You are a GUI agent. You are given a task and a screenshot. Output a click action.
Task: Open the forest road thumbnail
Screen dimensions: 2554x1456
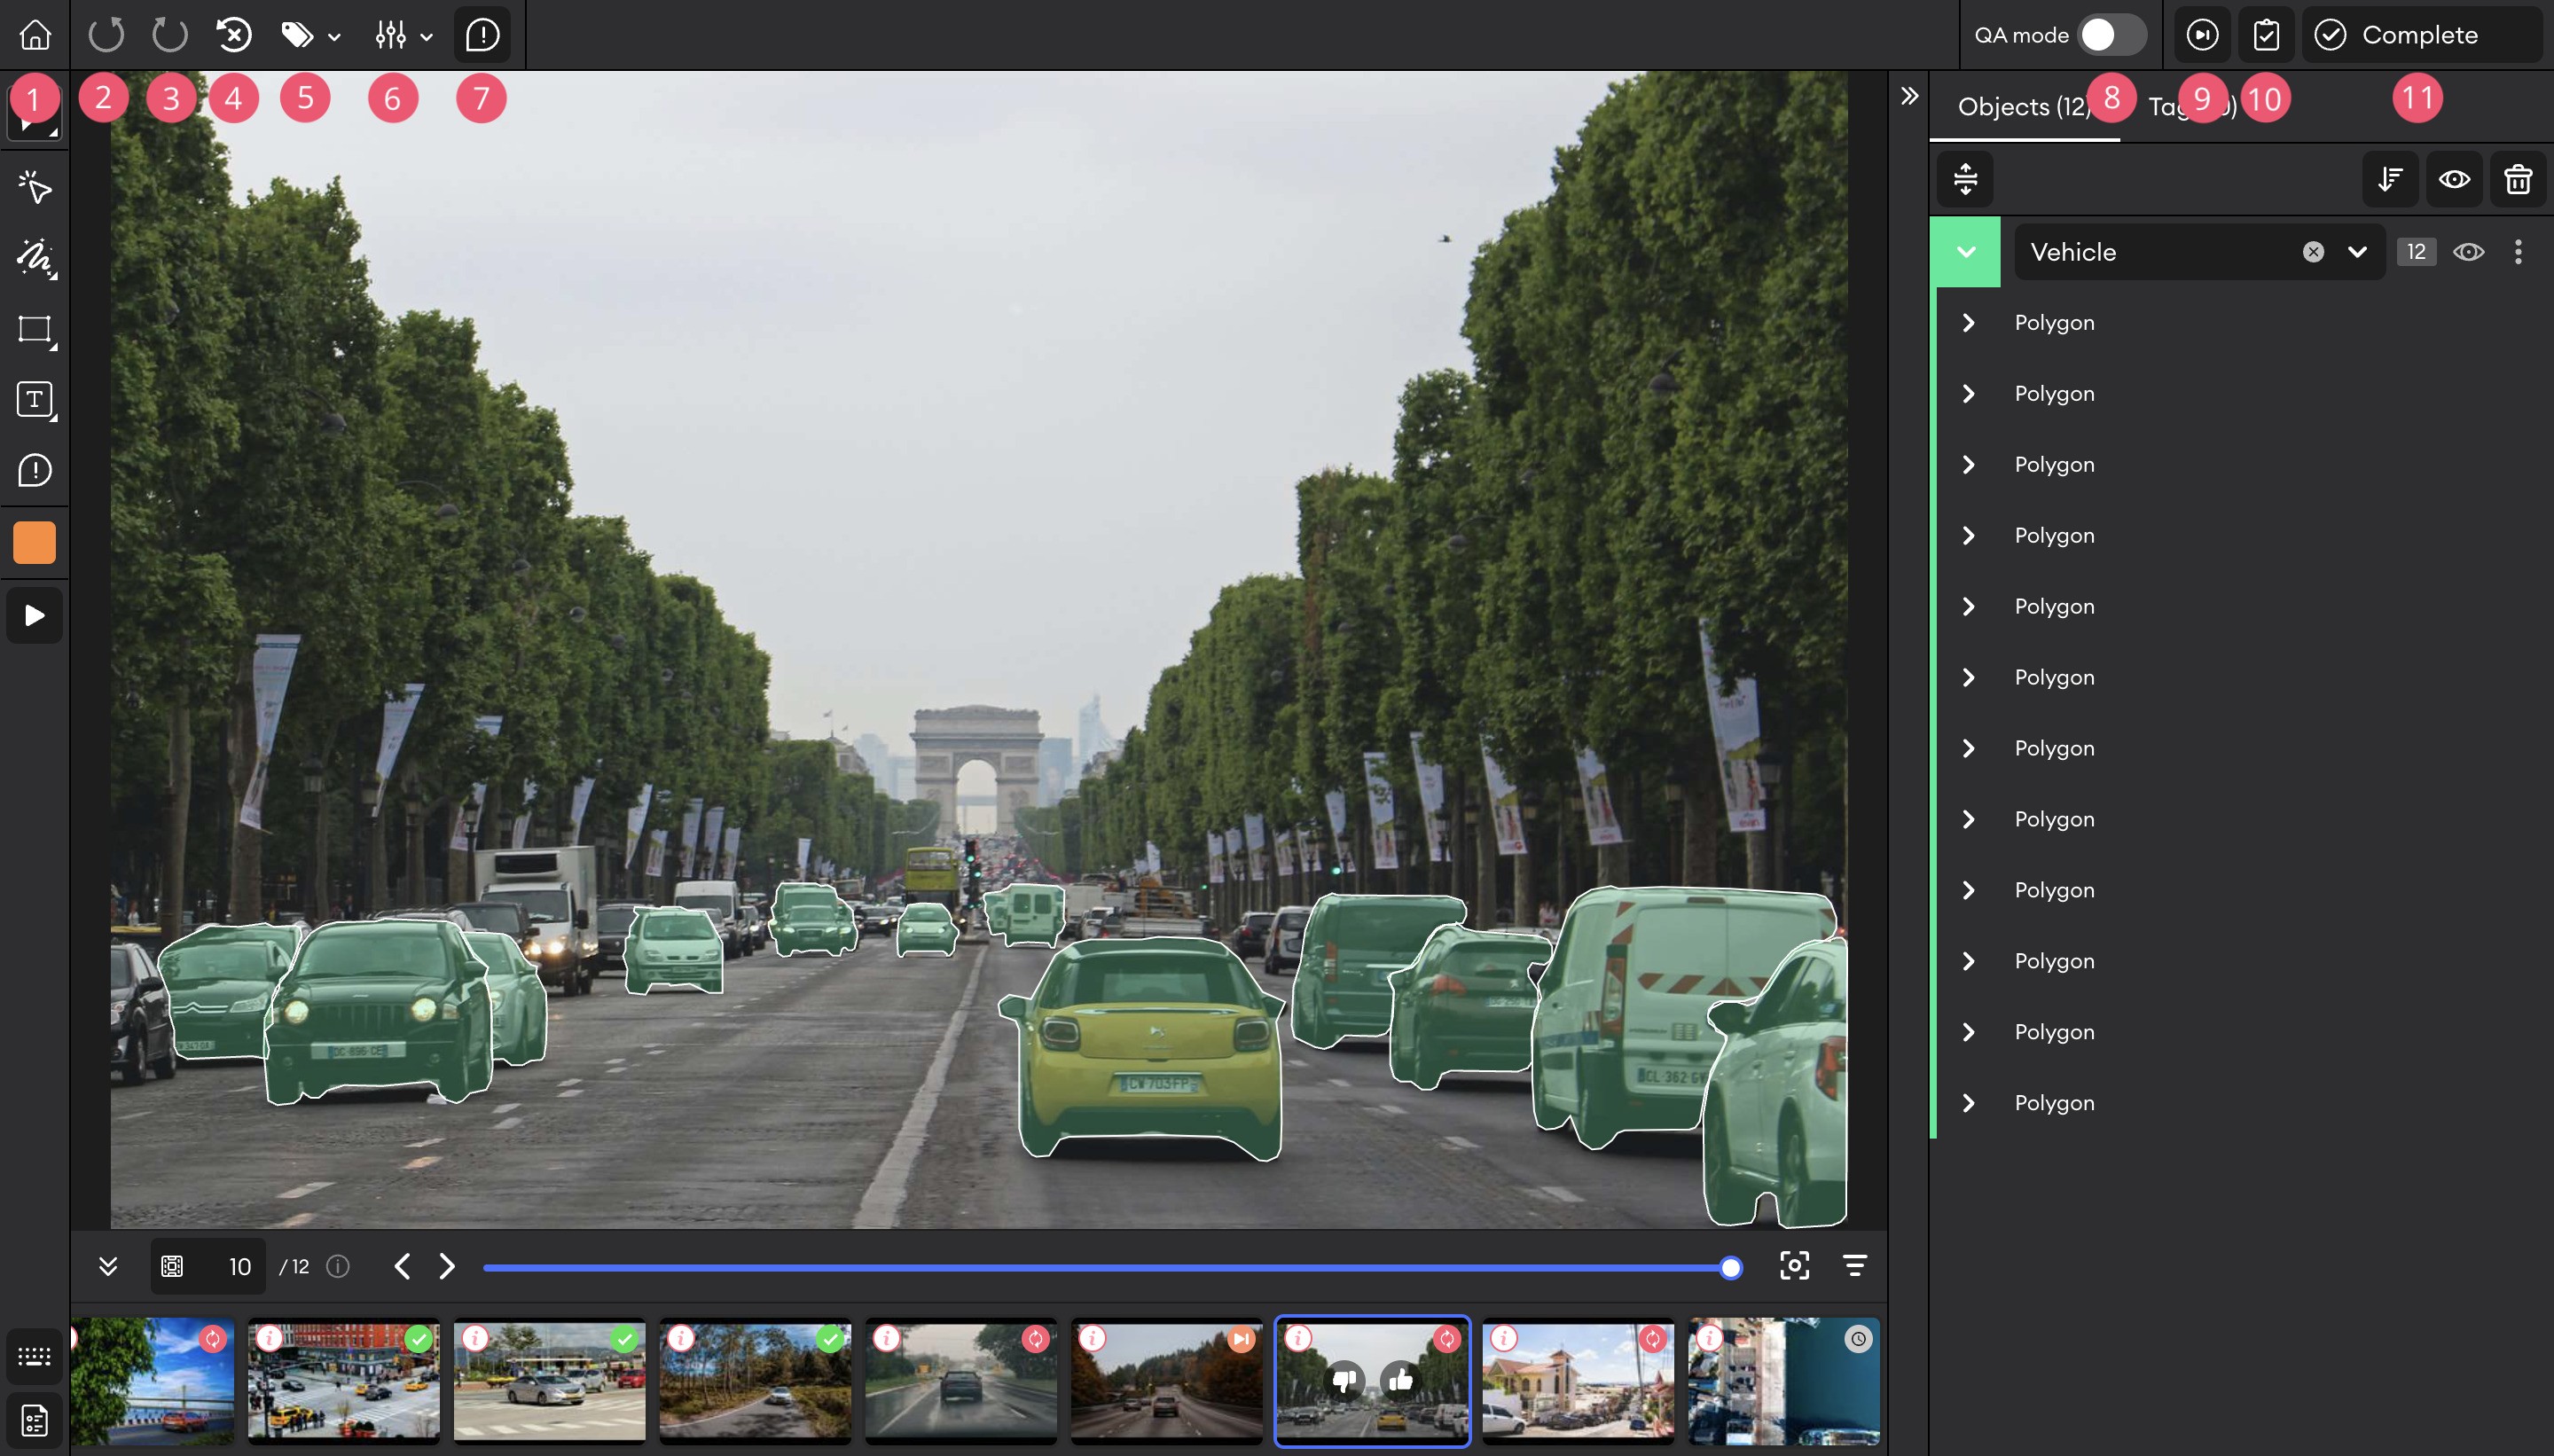point(756,1381)
